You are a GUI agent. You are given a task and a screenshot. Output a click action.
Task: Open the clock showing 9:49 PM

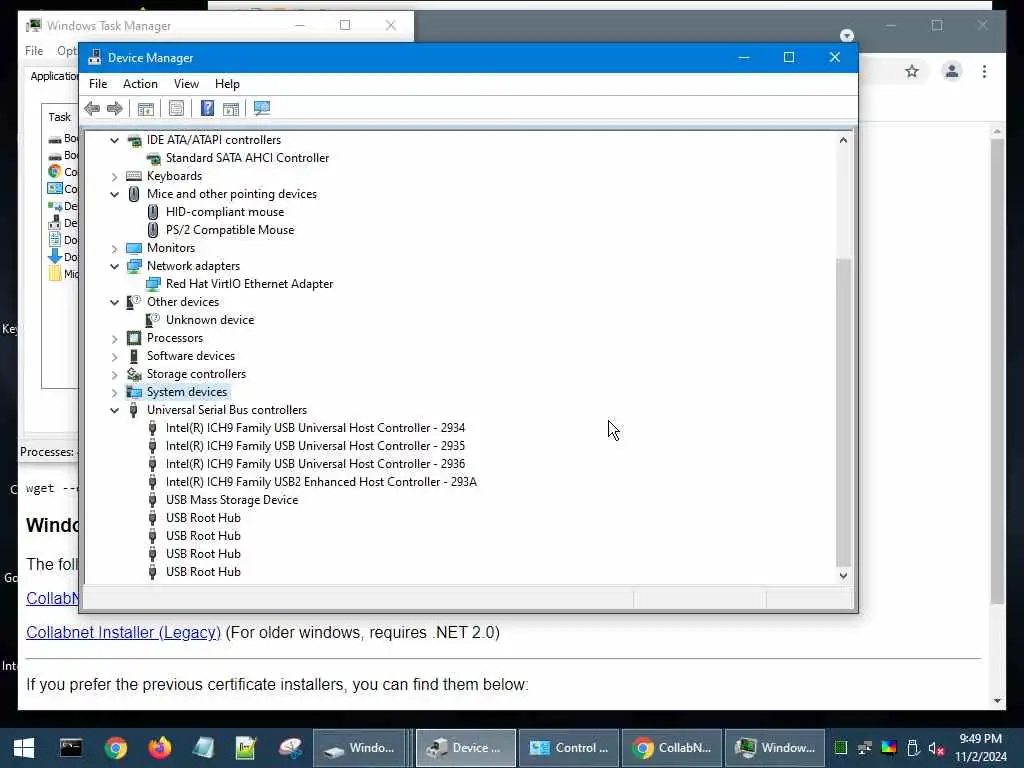point(980,748)
